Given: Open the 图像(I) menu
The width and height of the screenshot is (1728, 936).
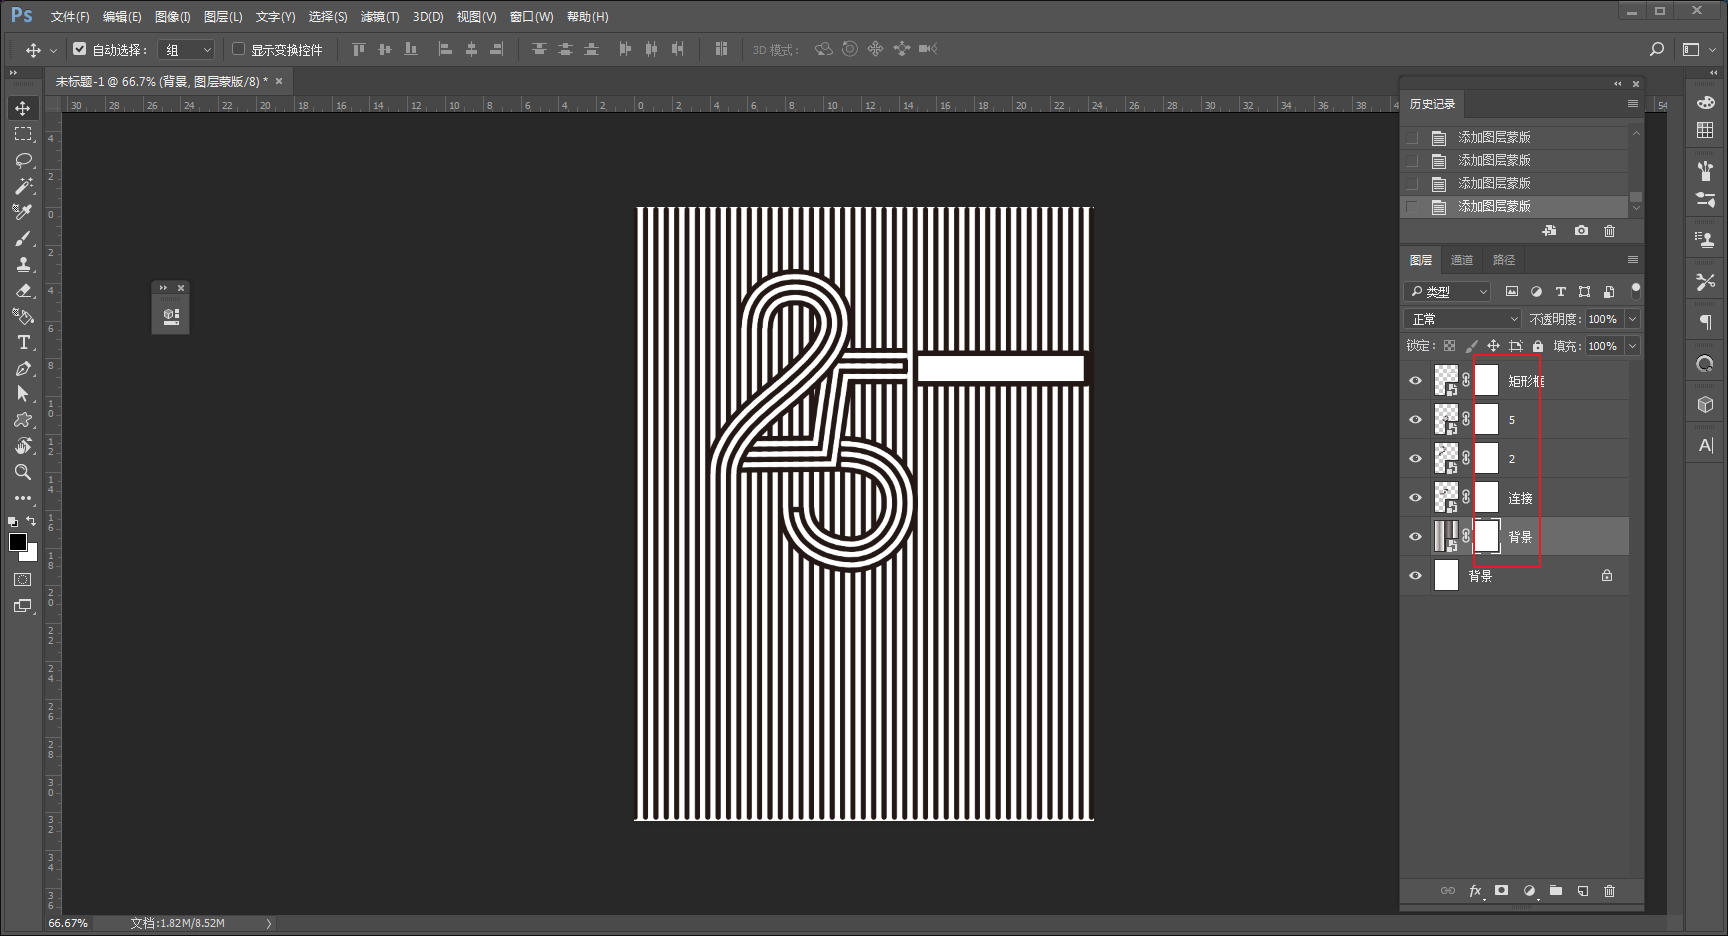Looking at the screenshot, I should pyautogui.click(x=172, y=17).
